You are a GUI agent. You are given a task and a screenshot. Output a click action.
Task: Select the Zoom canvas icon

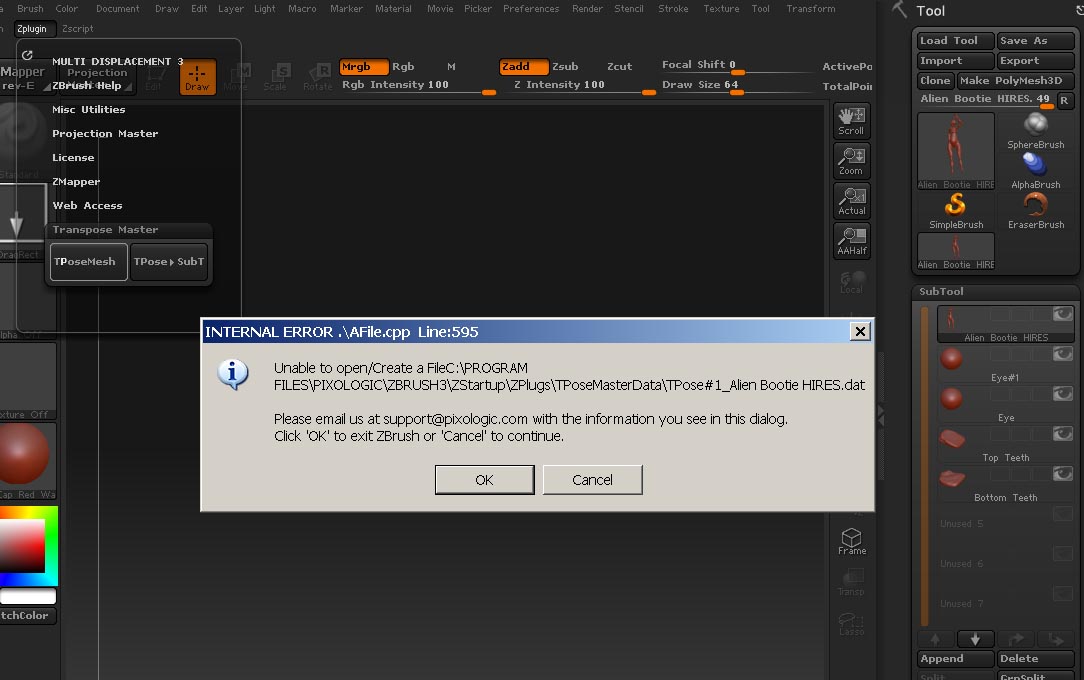(x=852, y=161)
